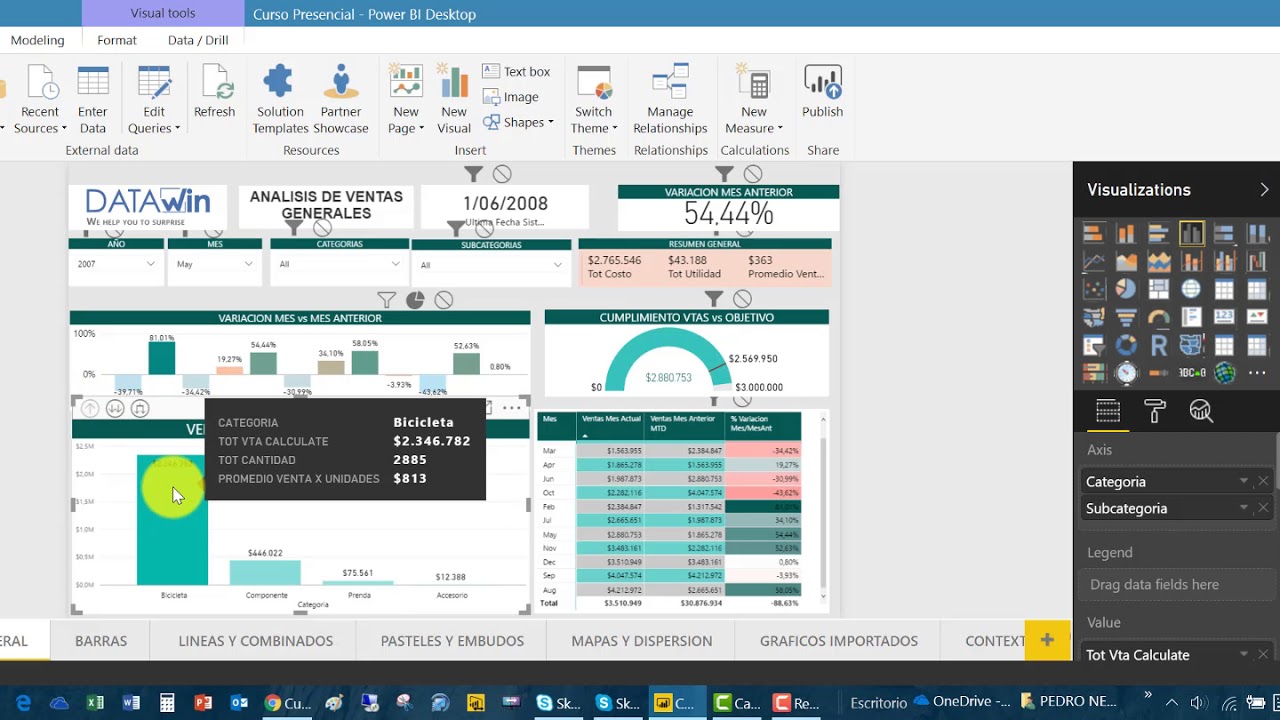Open LINEAS Y COMBINADOS page tab

pyautogui.click(x=256, y=641)
